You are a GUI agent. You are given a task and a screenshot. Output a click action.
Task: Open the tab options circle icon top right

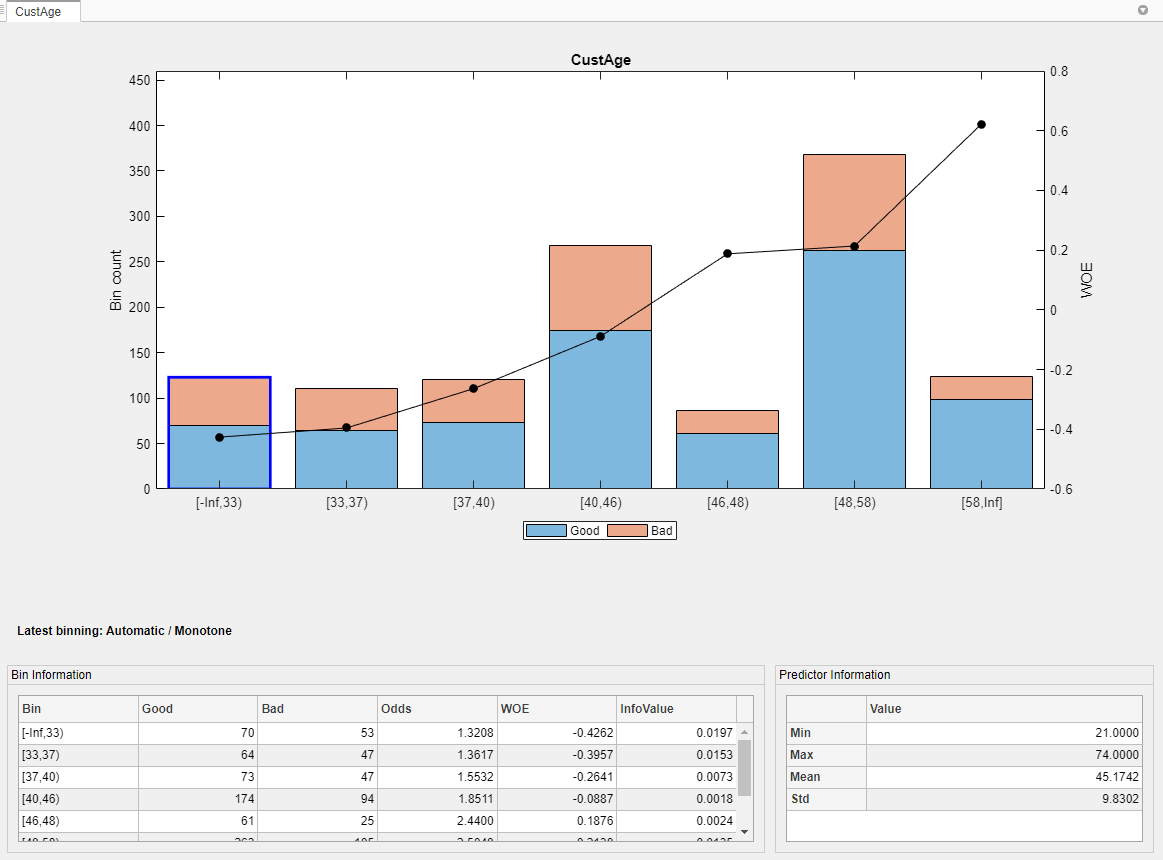[1142, 10]
